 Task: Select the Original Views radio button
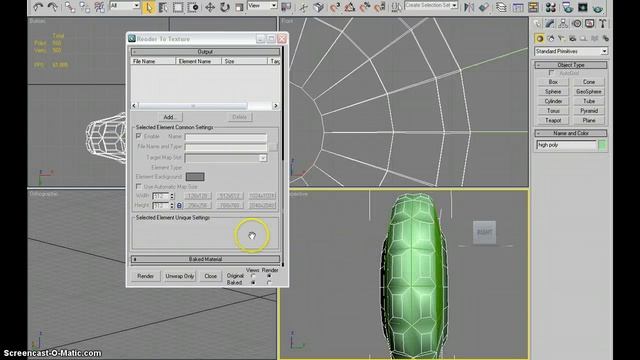[253, 276]
